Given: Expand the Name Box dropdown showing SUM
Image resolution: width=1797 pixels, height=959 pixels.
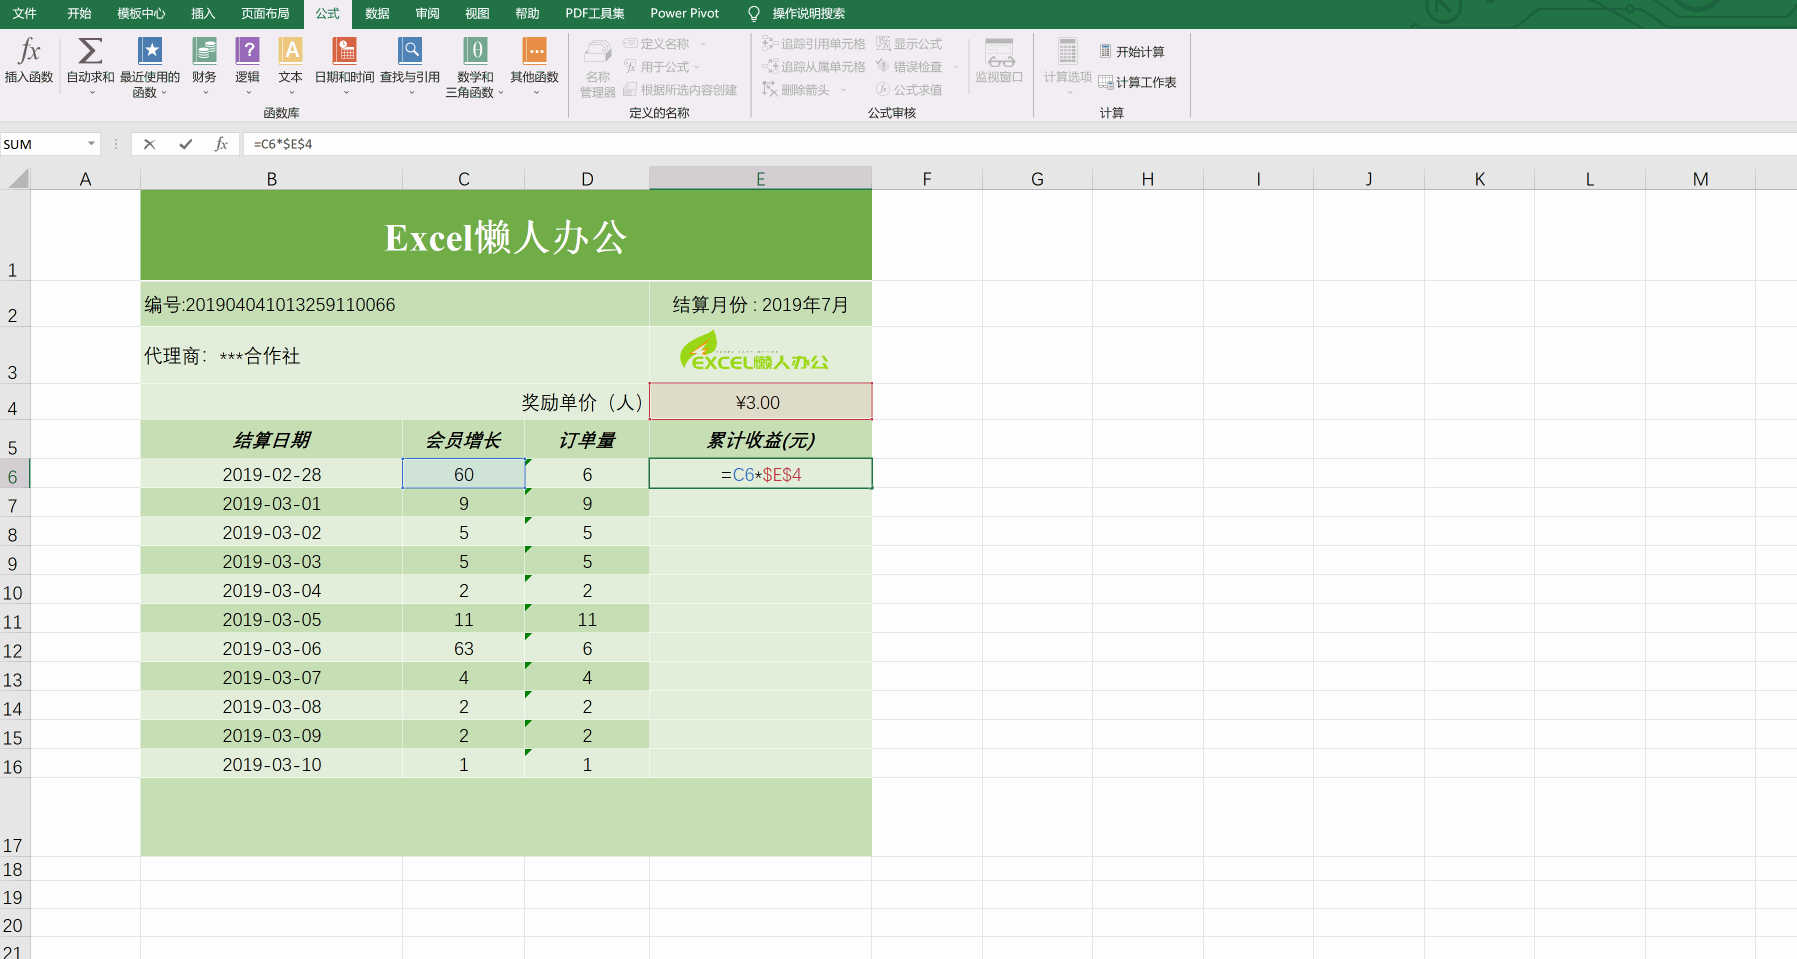Looking at the screenshot, I should pyautogui.click(x=91, y=144).
